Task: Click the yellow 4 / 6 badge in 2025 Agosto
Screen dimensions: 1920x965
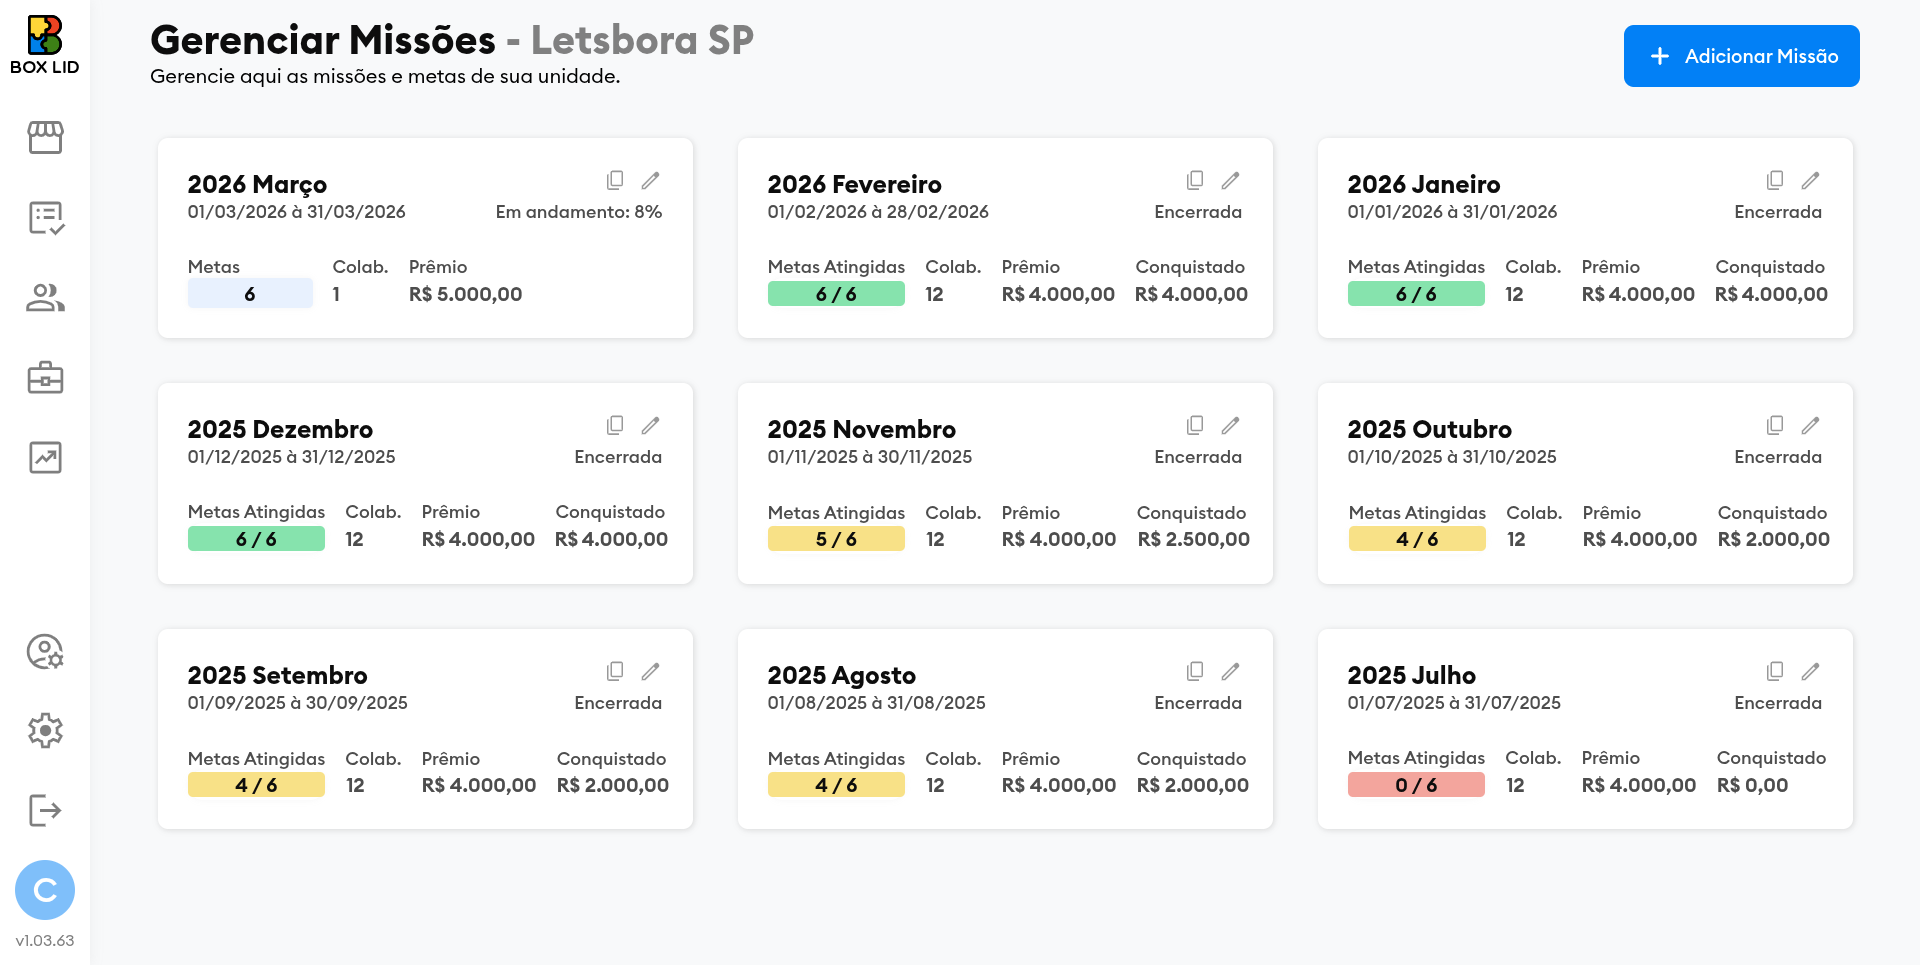Action: 836,785
